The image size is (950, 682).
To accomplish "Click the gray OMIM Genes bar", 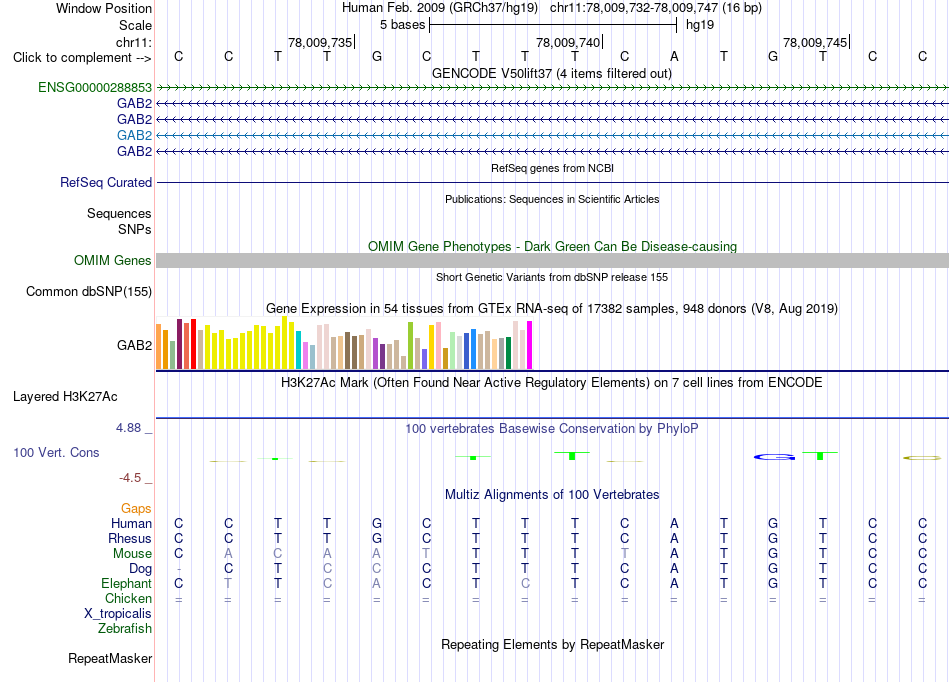I will 552,260.
